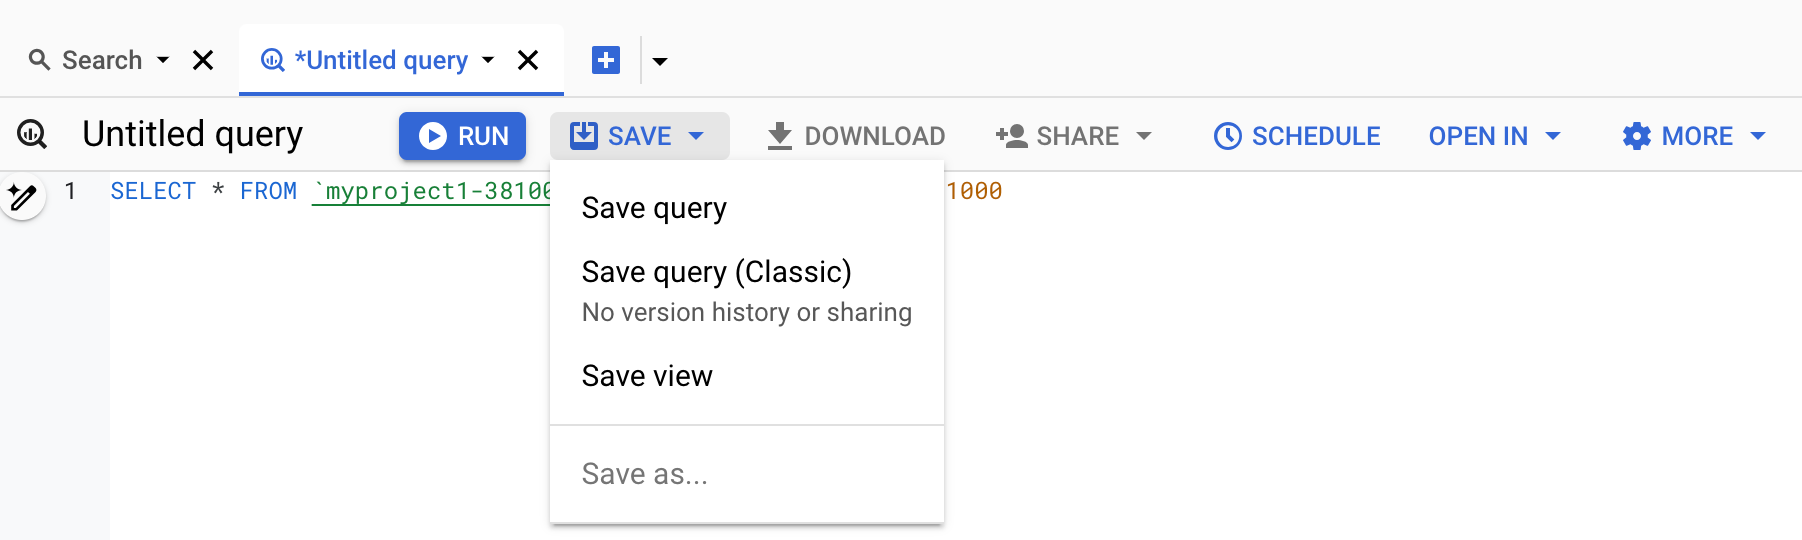Click query icon left of Untitled query title
The height and width of the screenshot is (540, 1802).
(32, 134)
